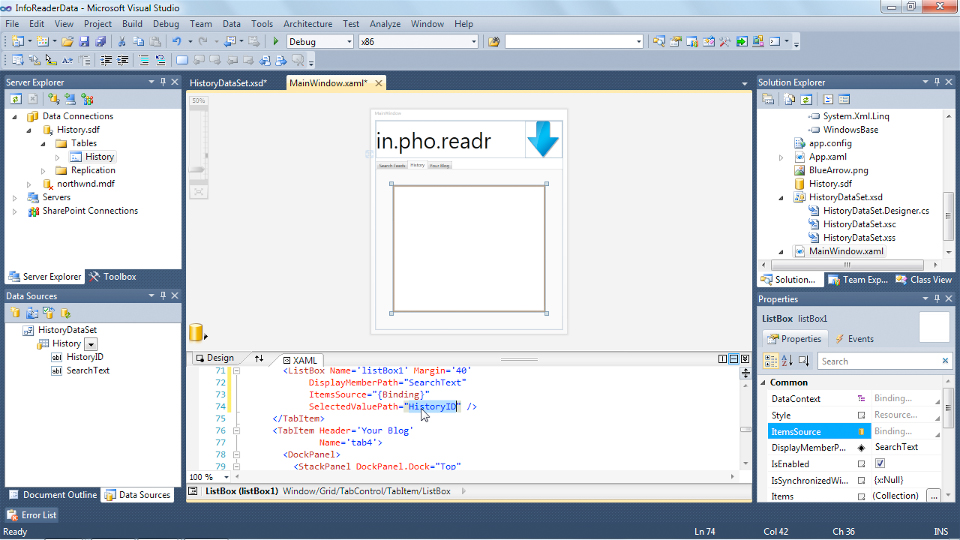Open Toolbox hammer and wrench toolbar icon

tap(725, 42)
